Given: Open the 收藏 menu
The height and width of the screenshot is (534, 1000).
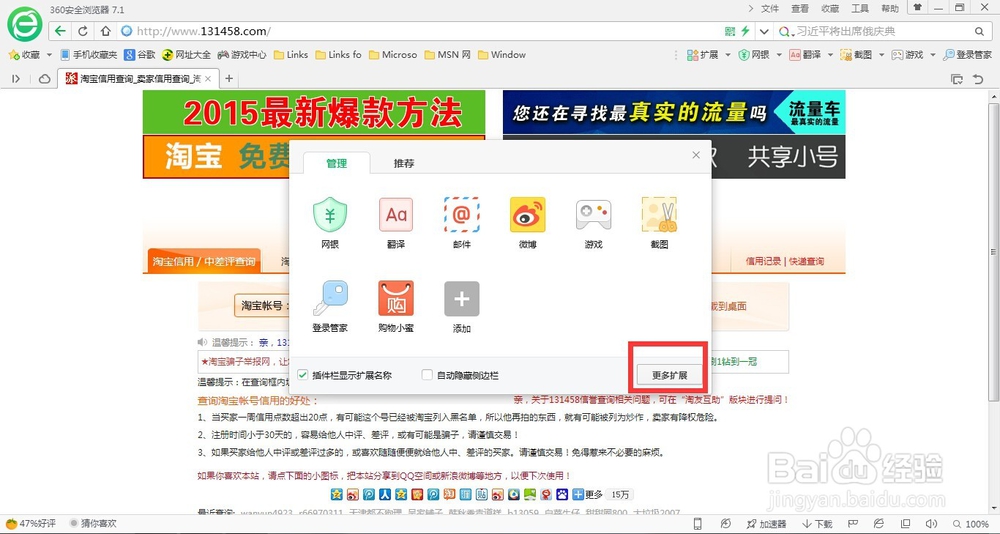Looking at the screenshot, I should click(830, 8).
